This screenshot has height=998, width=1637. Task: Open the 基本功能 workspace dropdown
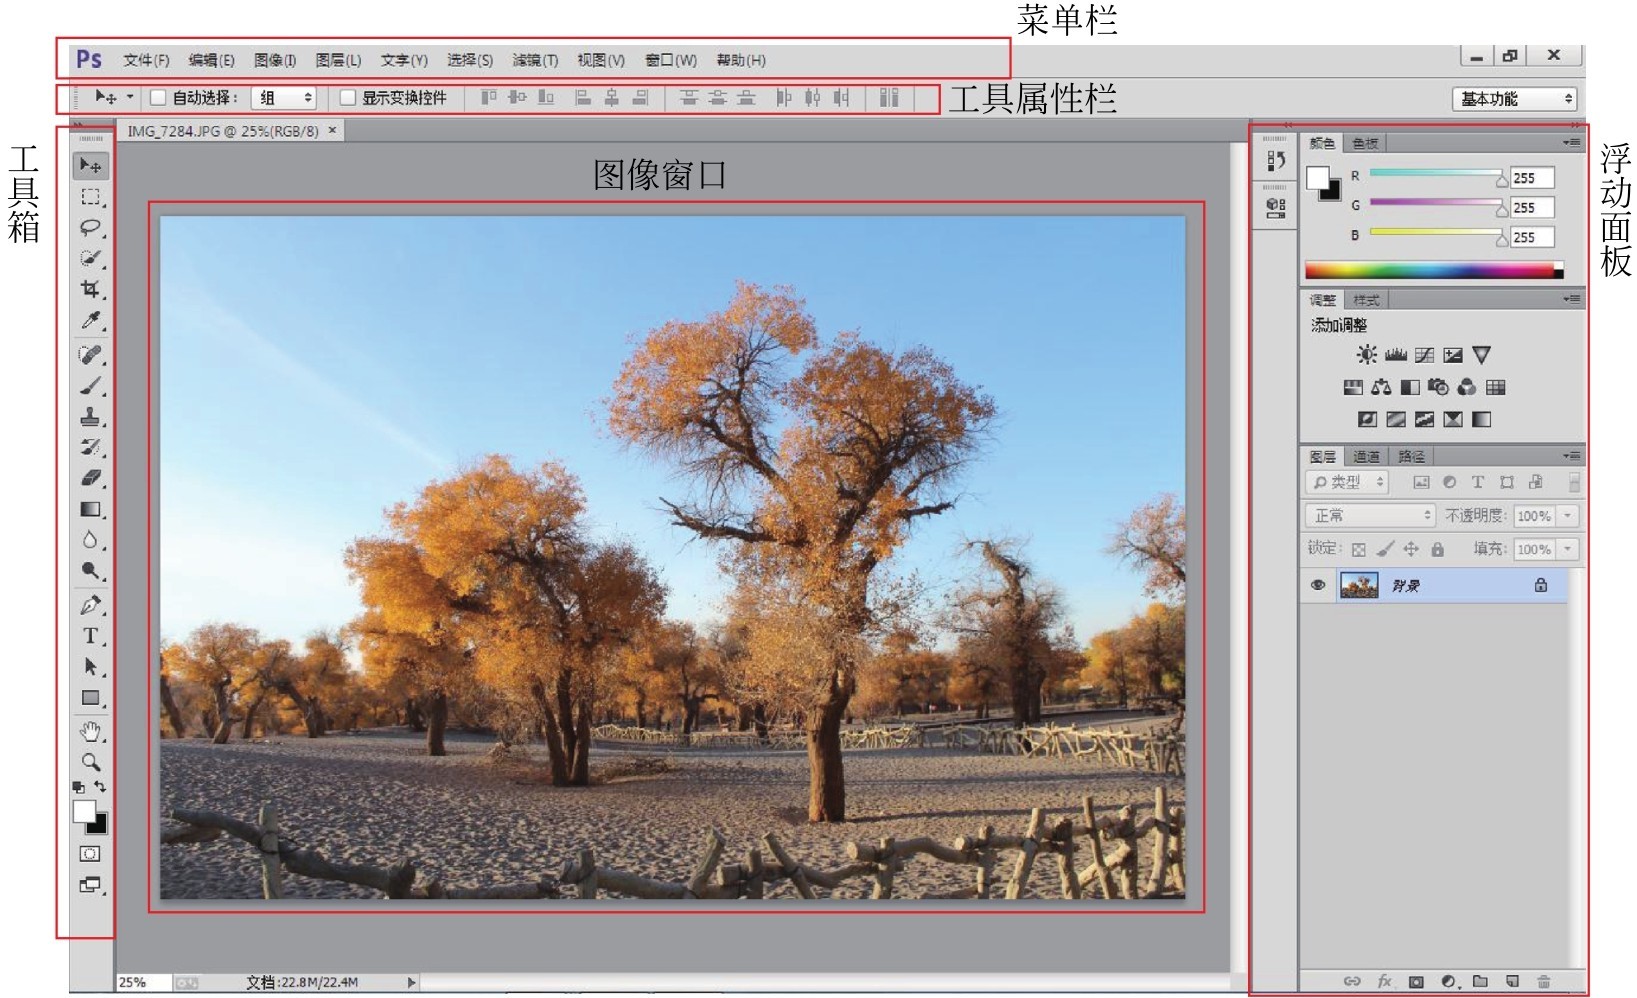1514,99
